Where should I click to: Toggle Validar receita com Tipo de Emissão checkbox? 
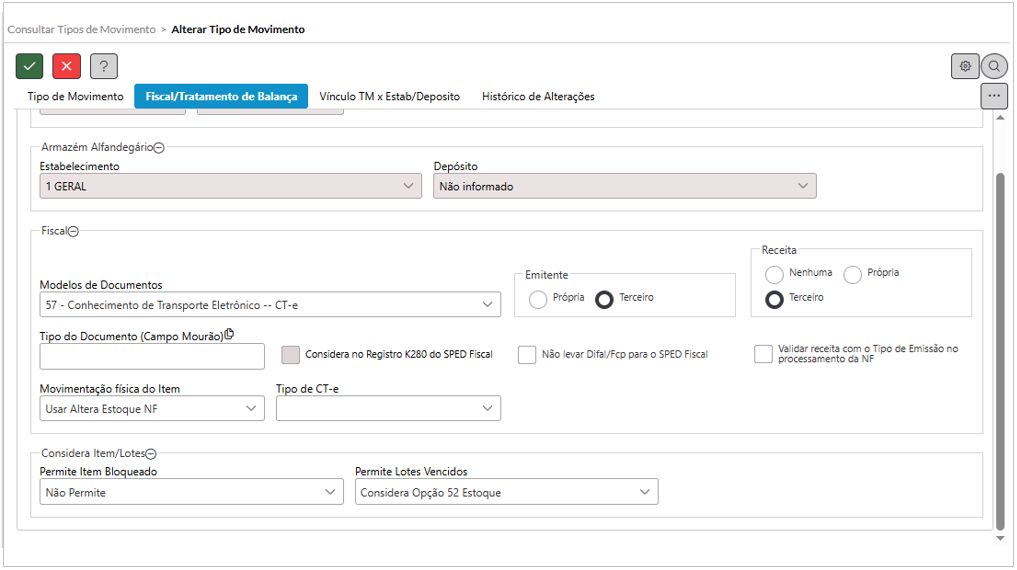764,354
